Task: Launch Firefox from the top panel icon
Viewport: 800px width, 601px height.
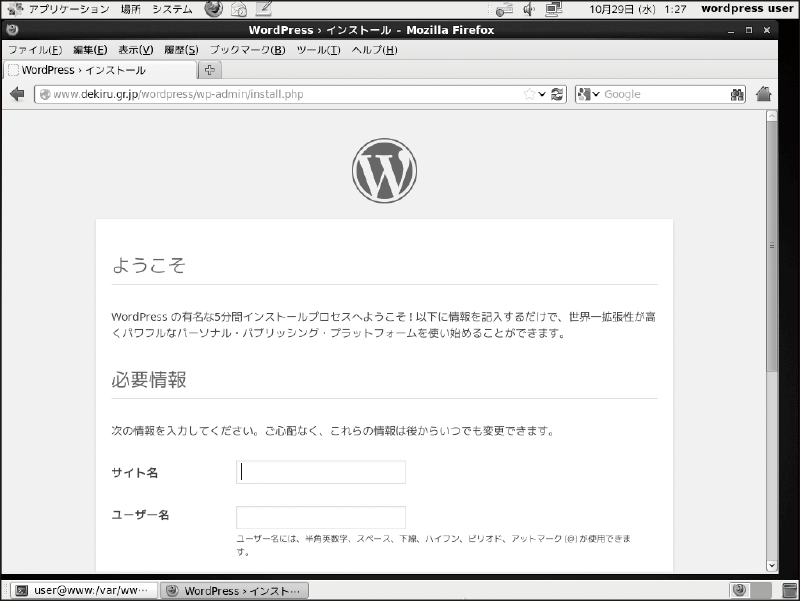Action: tap(214, 9)
